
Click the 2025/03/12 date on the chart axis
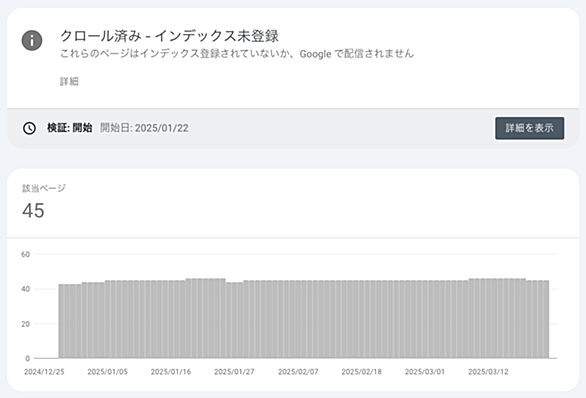click(x=488, y=372)
